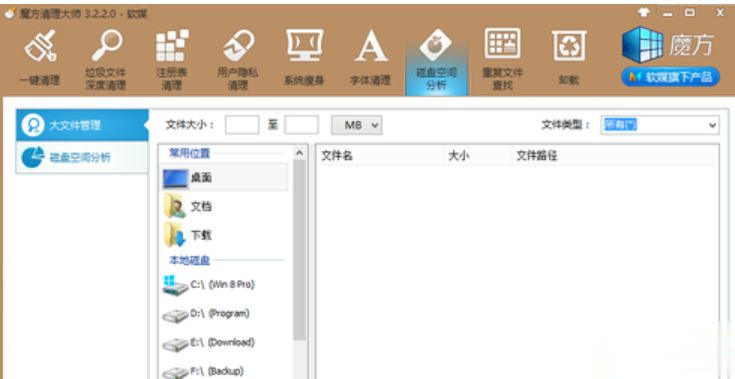
Task: Click the pie chart icon for 磁盘空间分析
Action: (x=33, y=157)
